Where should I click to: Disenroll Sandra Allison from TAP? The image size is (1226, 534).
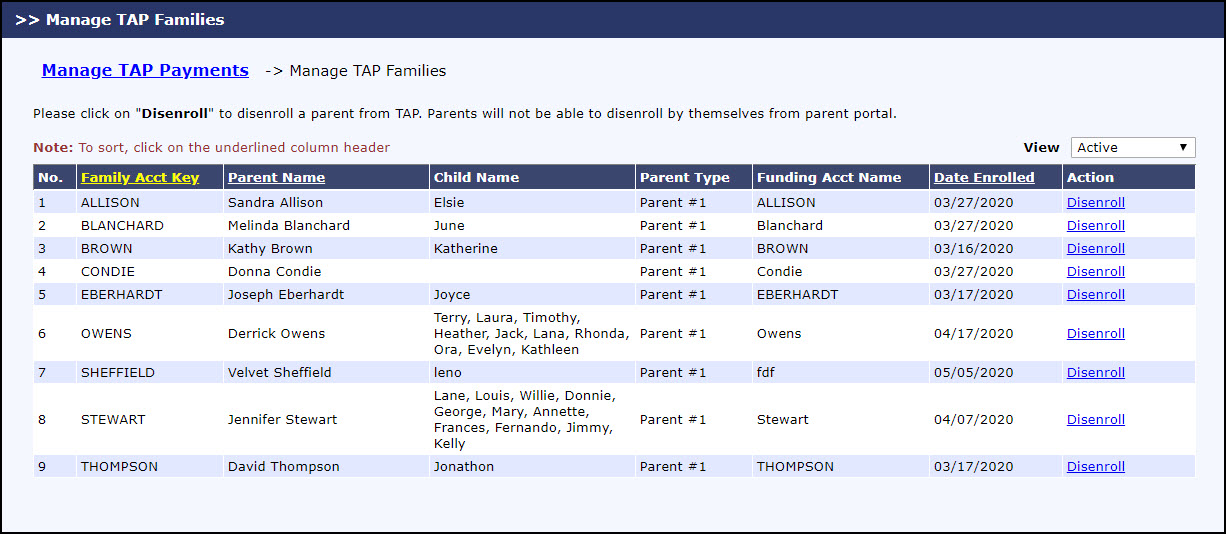tap(1095, 202)
